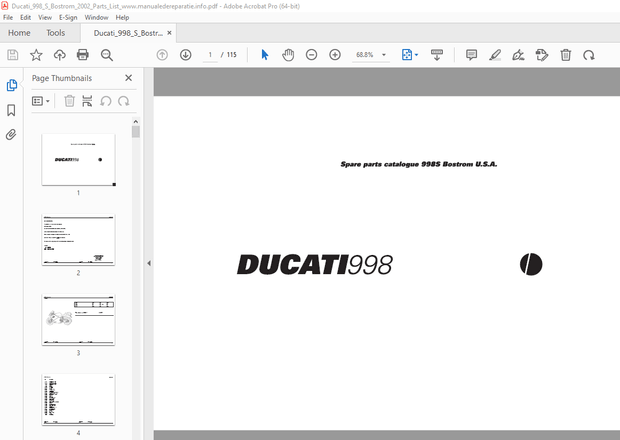This screenshot has height=440, width=620.
Task: Open the Window menu
Action: click(x=96, y=17)
